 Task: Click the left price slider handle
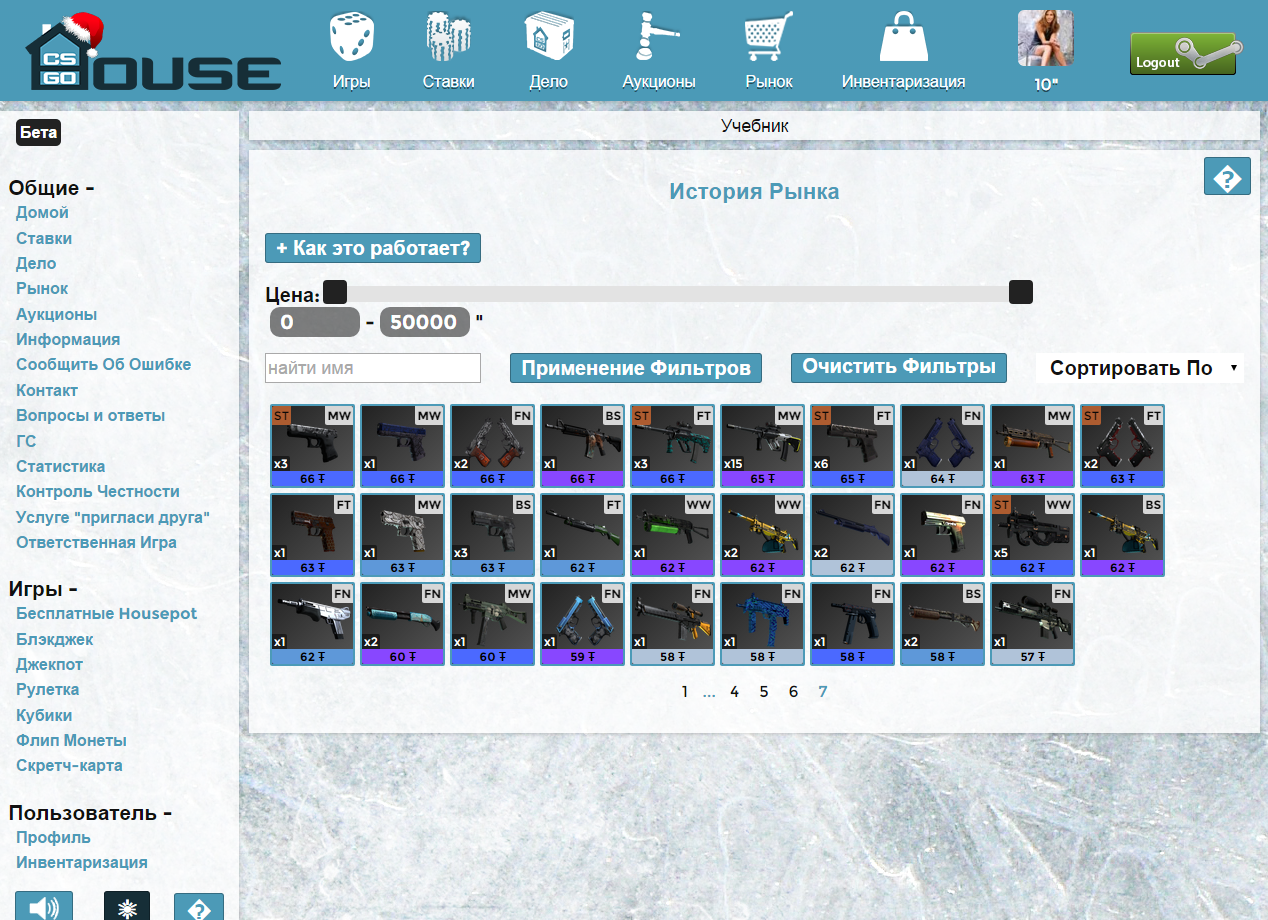335,292
